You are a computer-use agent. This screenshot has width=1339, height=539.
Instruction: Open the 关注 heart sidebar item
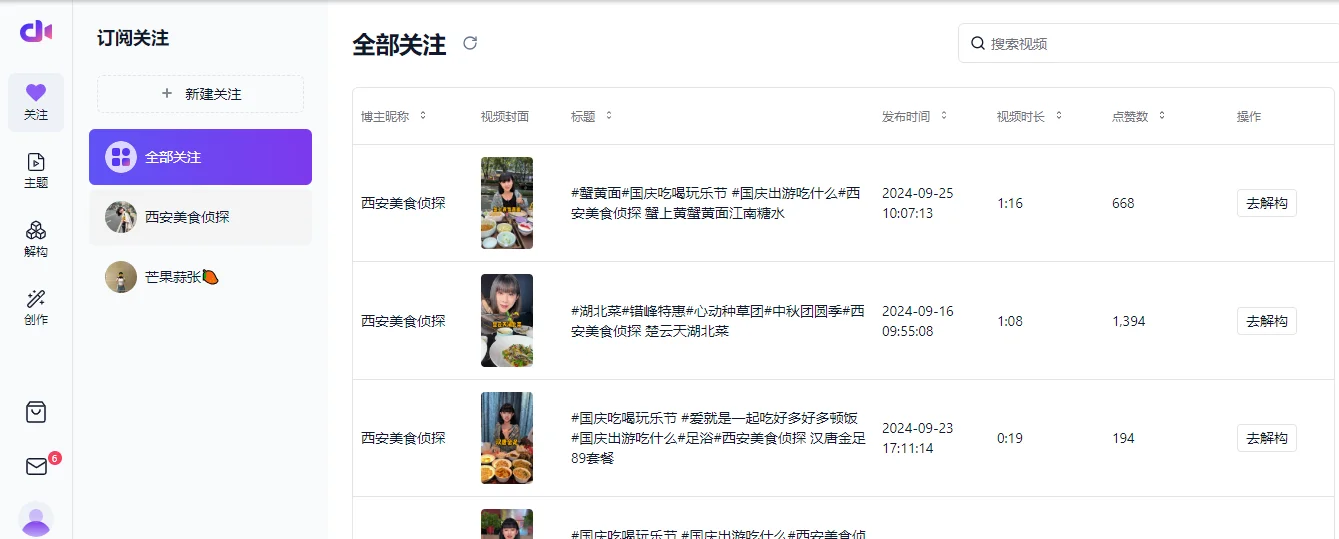(36, 102)
